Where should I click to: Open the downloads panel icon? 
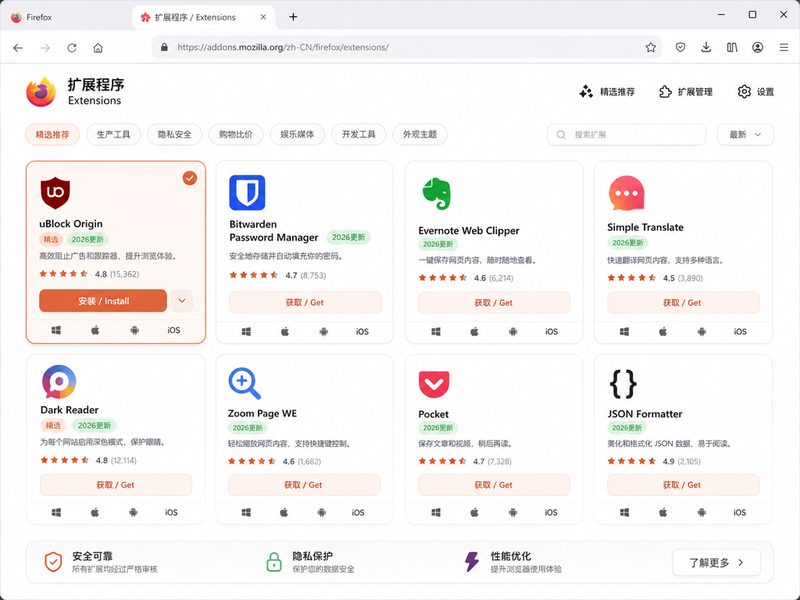[x=706, y=47]
